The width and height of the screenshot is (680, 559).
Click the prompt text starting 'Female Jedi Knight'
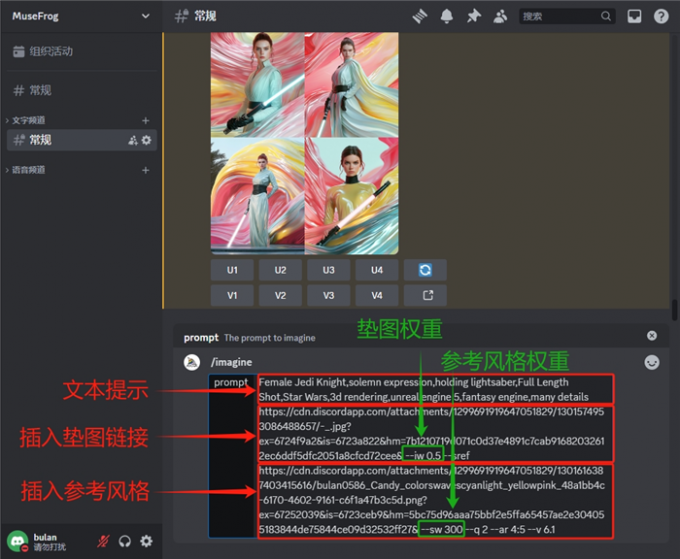point(424,389)
